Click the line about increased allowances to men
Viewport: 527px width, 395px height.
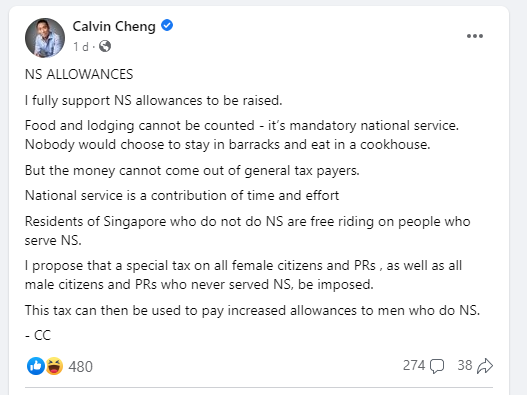[252, 310]
